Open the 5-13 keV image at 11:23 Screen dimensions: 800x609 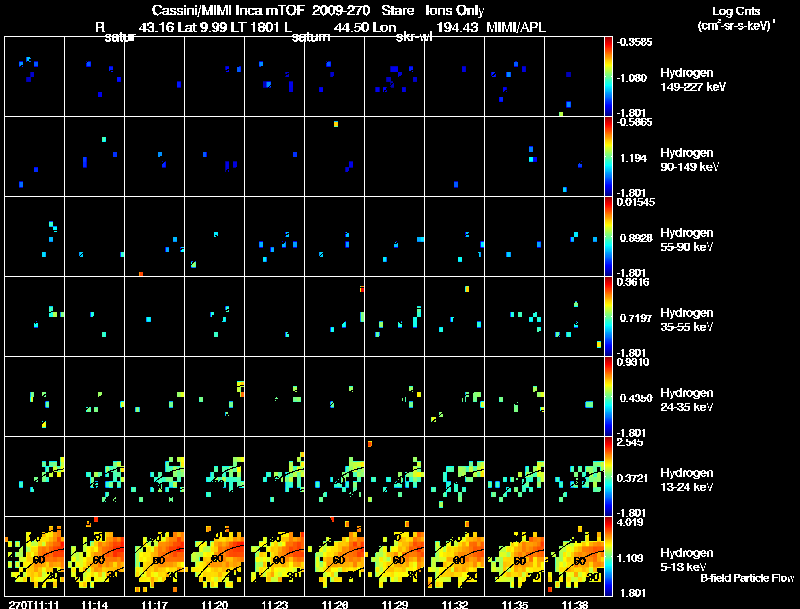coord(274,556)
